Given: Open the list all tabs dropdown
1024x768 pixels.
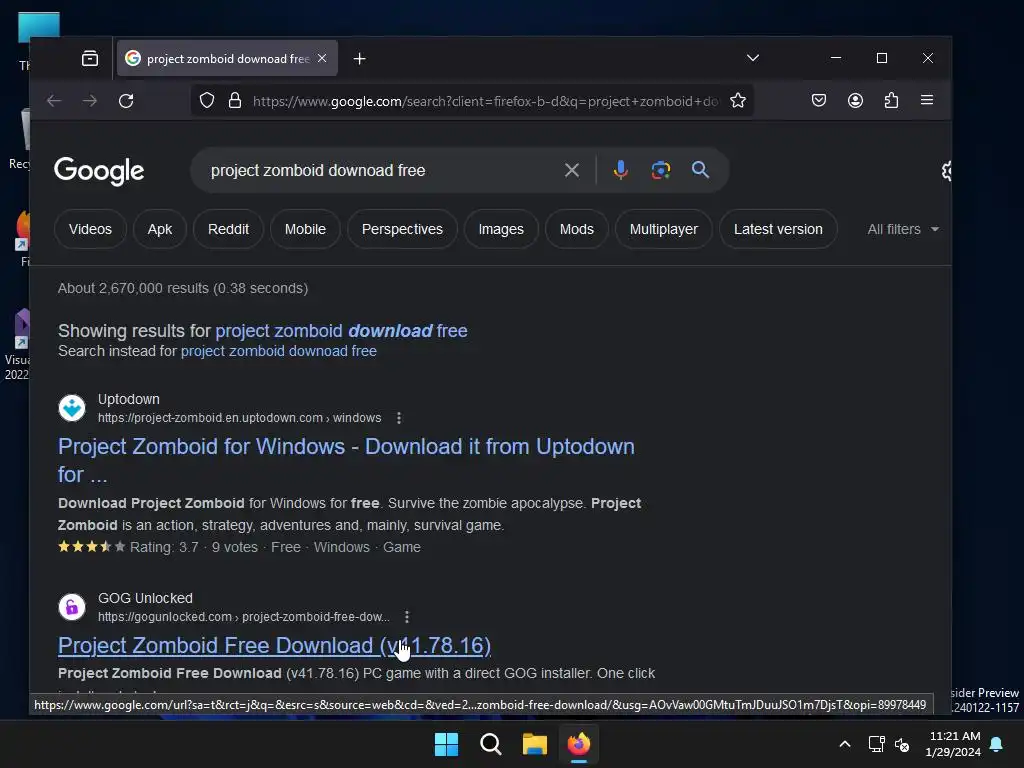Looking at the screenshot, I should tap(752, 58).
